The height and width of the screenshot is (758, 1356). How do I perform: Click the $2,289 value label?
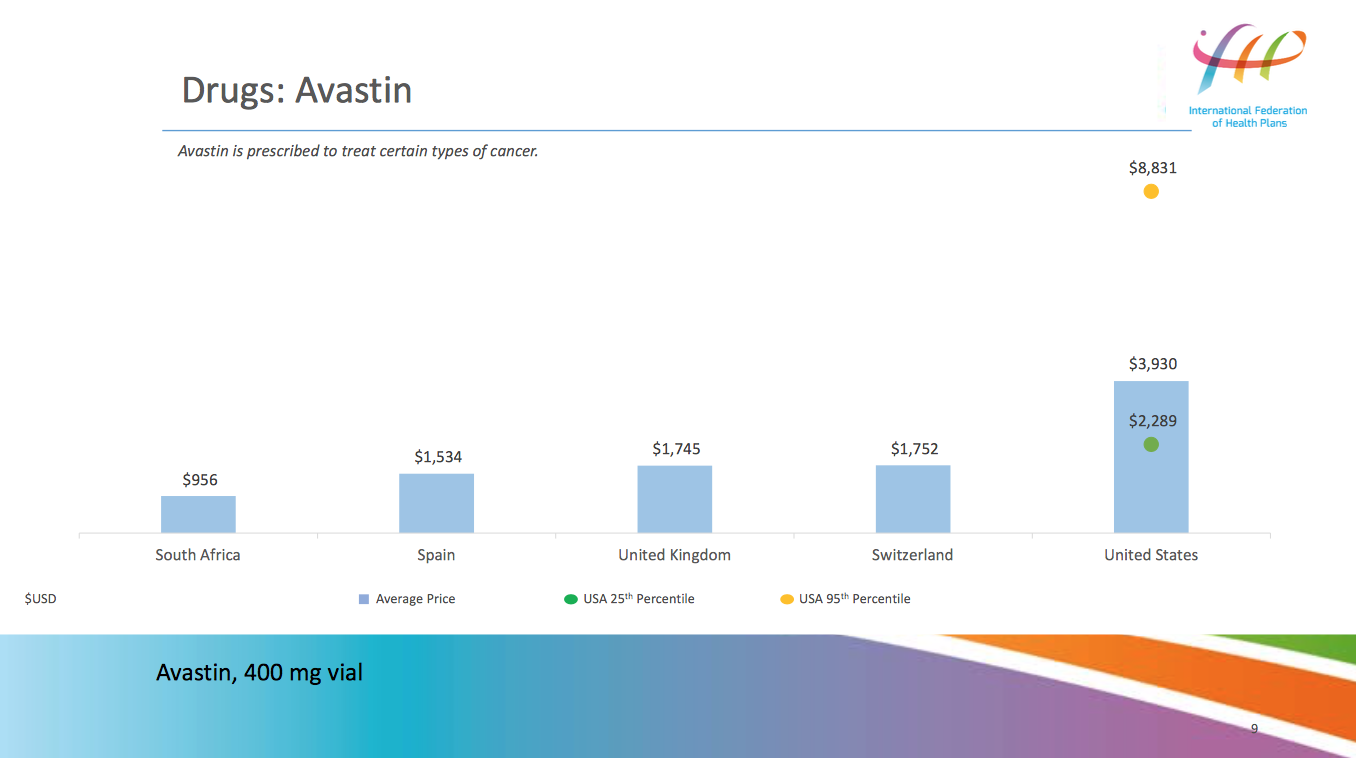[x=1153, y=421]
